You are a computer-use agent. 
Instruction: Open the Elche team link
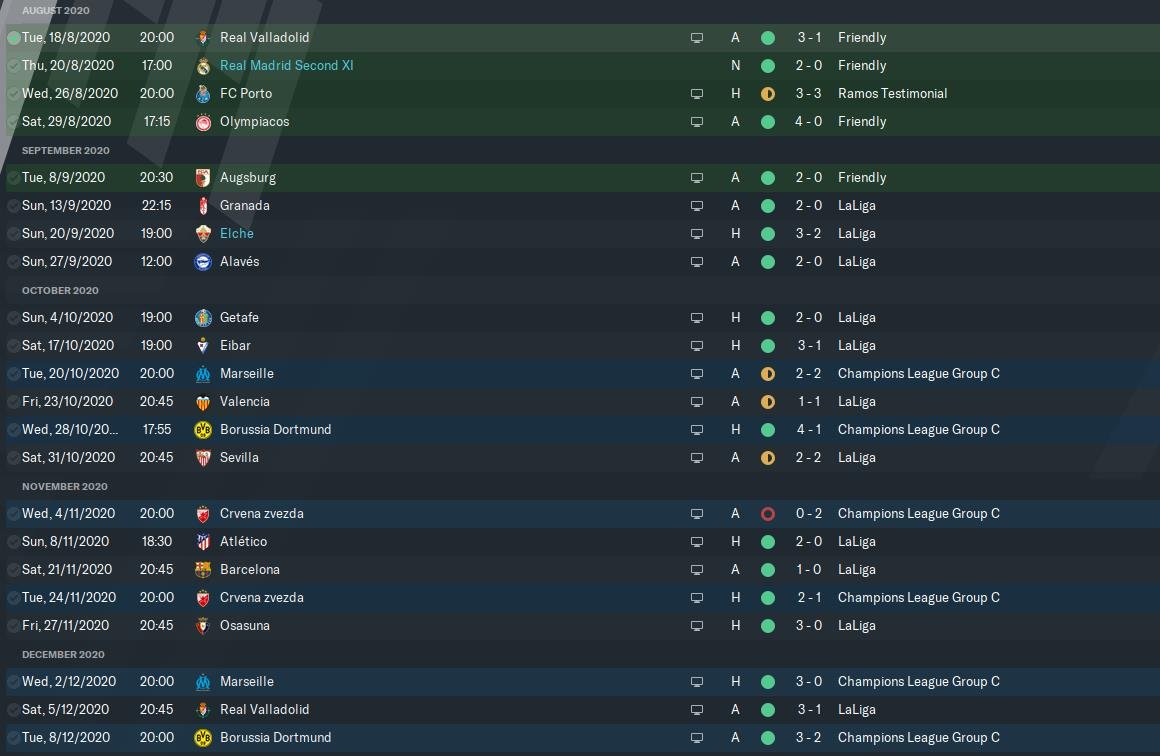pos(236,234)
